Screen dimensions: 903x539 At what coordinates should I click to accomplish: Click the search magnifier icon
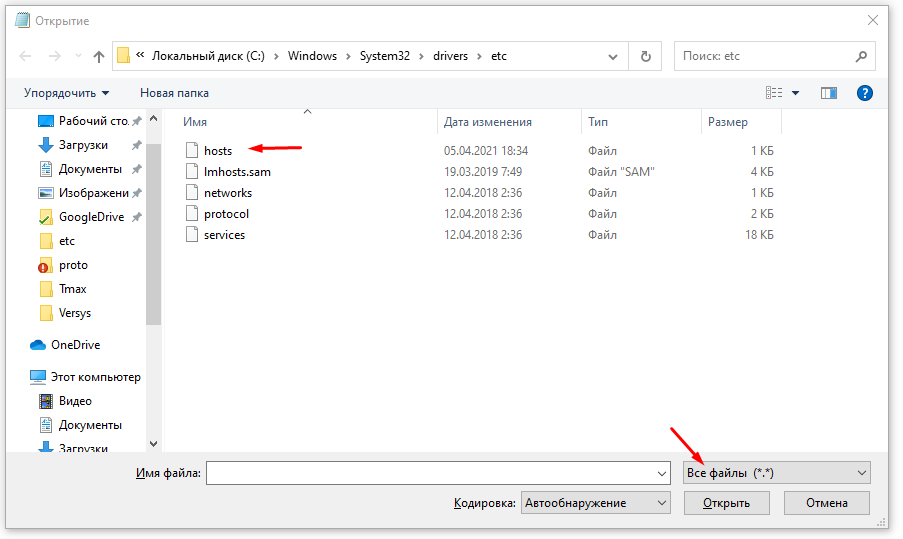click(x=861, y=56)
